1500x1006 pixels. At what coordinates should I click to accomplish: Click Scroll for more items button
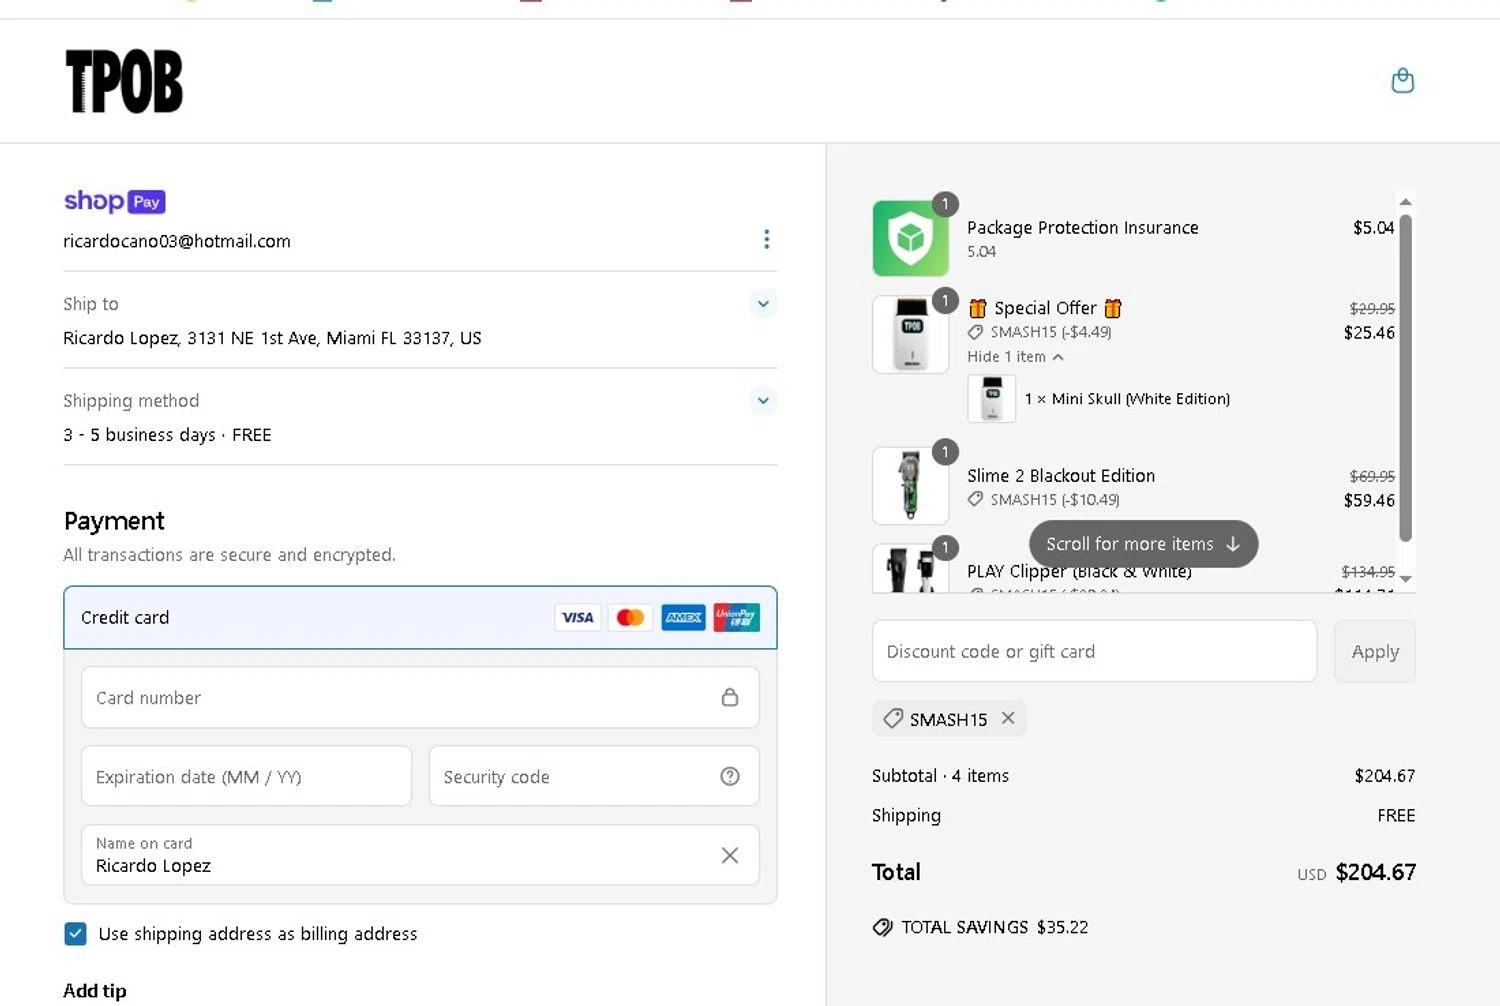coord(1143,544)
